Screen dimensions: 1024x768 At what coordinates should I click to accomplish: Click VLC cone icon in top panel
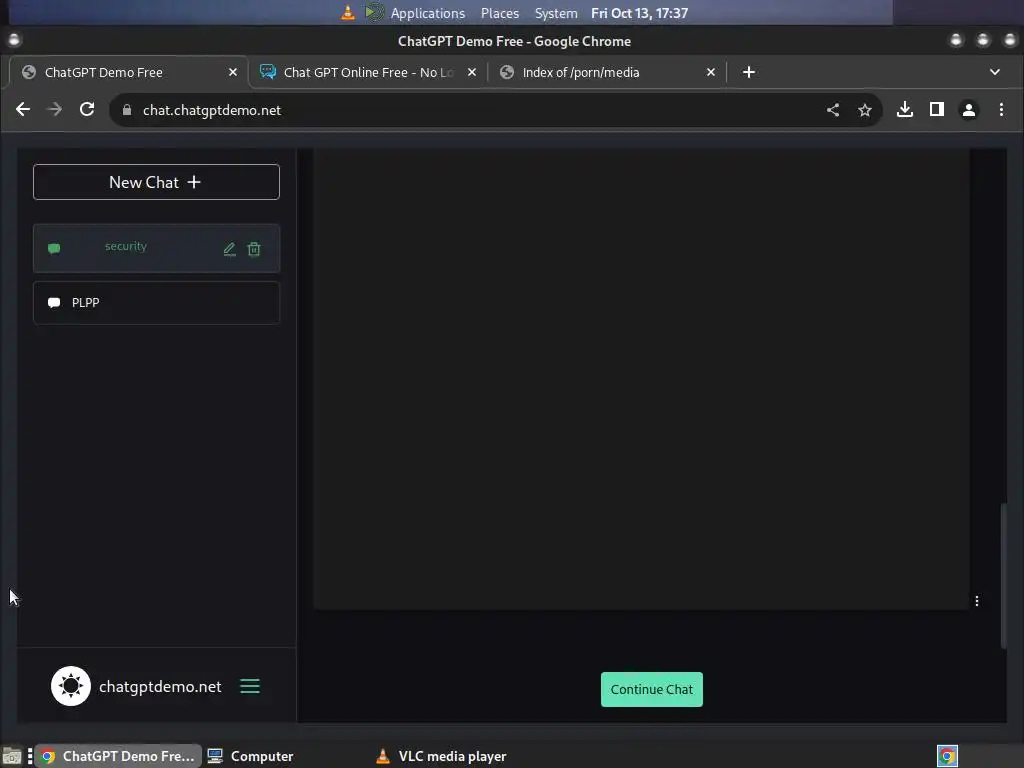pyautogui.click(x=348, y=12)
